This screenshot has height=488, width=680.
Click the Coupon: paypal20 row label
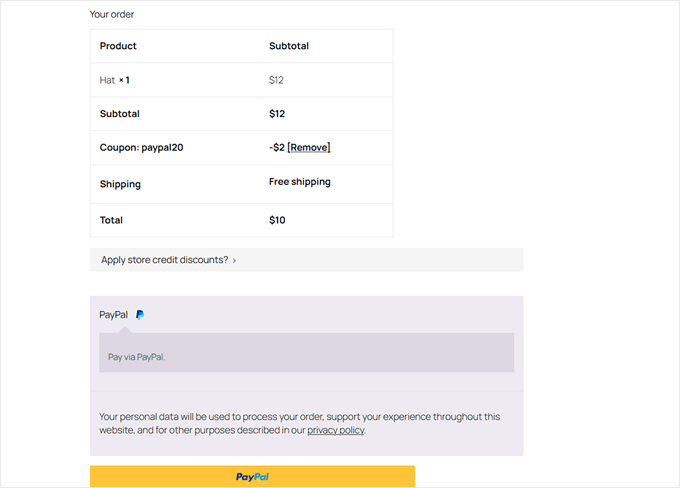click(x=141, y=147)
